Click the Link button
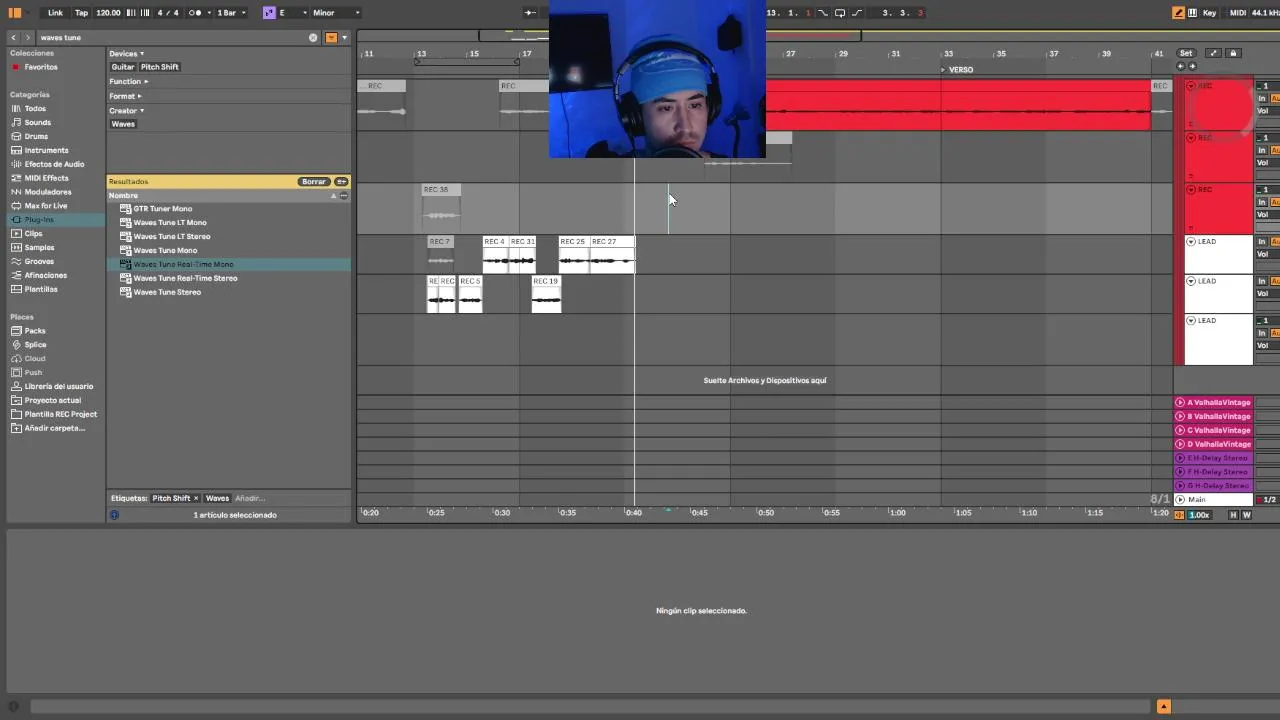This screenshot has width=1280, height=720. coord(55,13)
